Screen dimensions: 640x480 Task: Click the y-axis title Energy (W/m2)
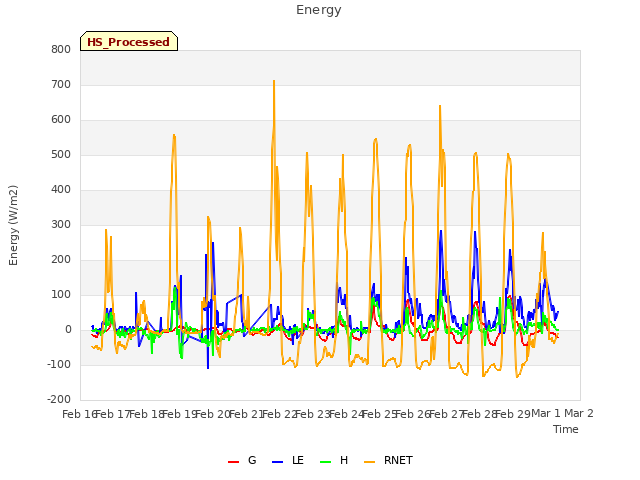coord(13,225)
